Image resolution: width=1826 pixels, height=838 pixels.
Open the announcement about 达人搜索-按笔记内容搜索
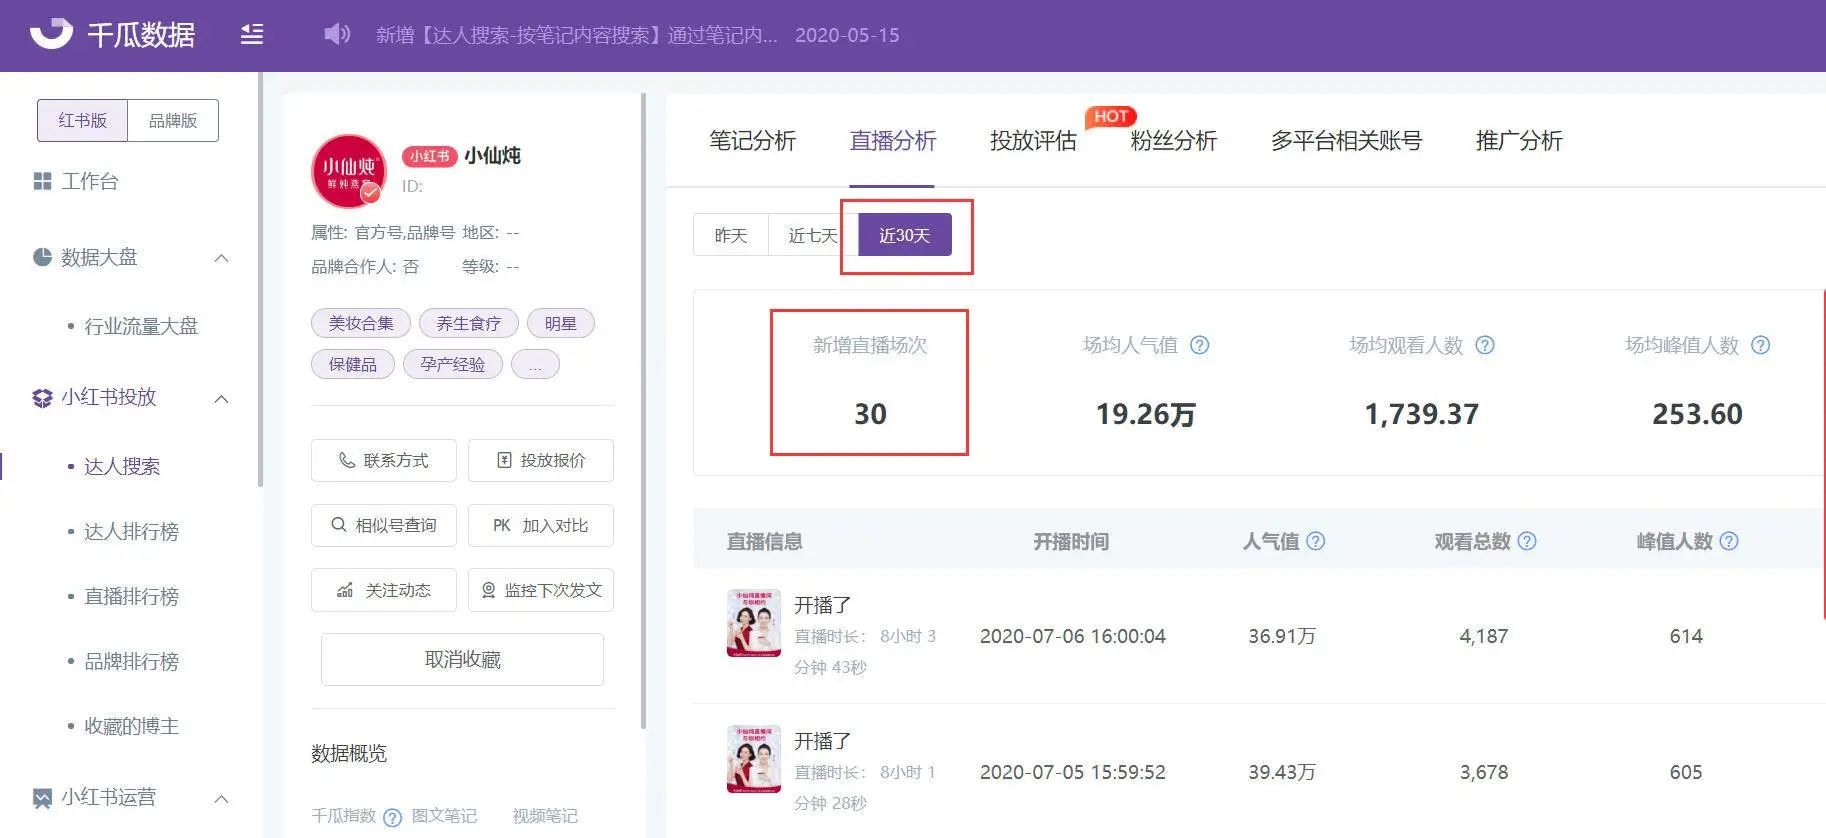tap(576, 35)
